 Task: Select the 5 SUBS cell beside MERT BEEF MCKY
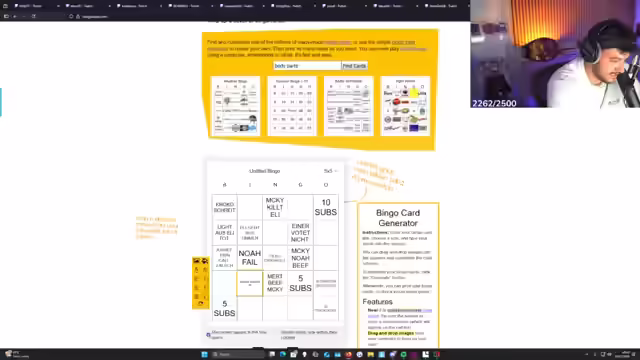300,283
